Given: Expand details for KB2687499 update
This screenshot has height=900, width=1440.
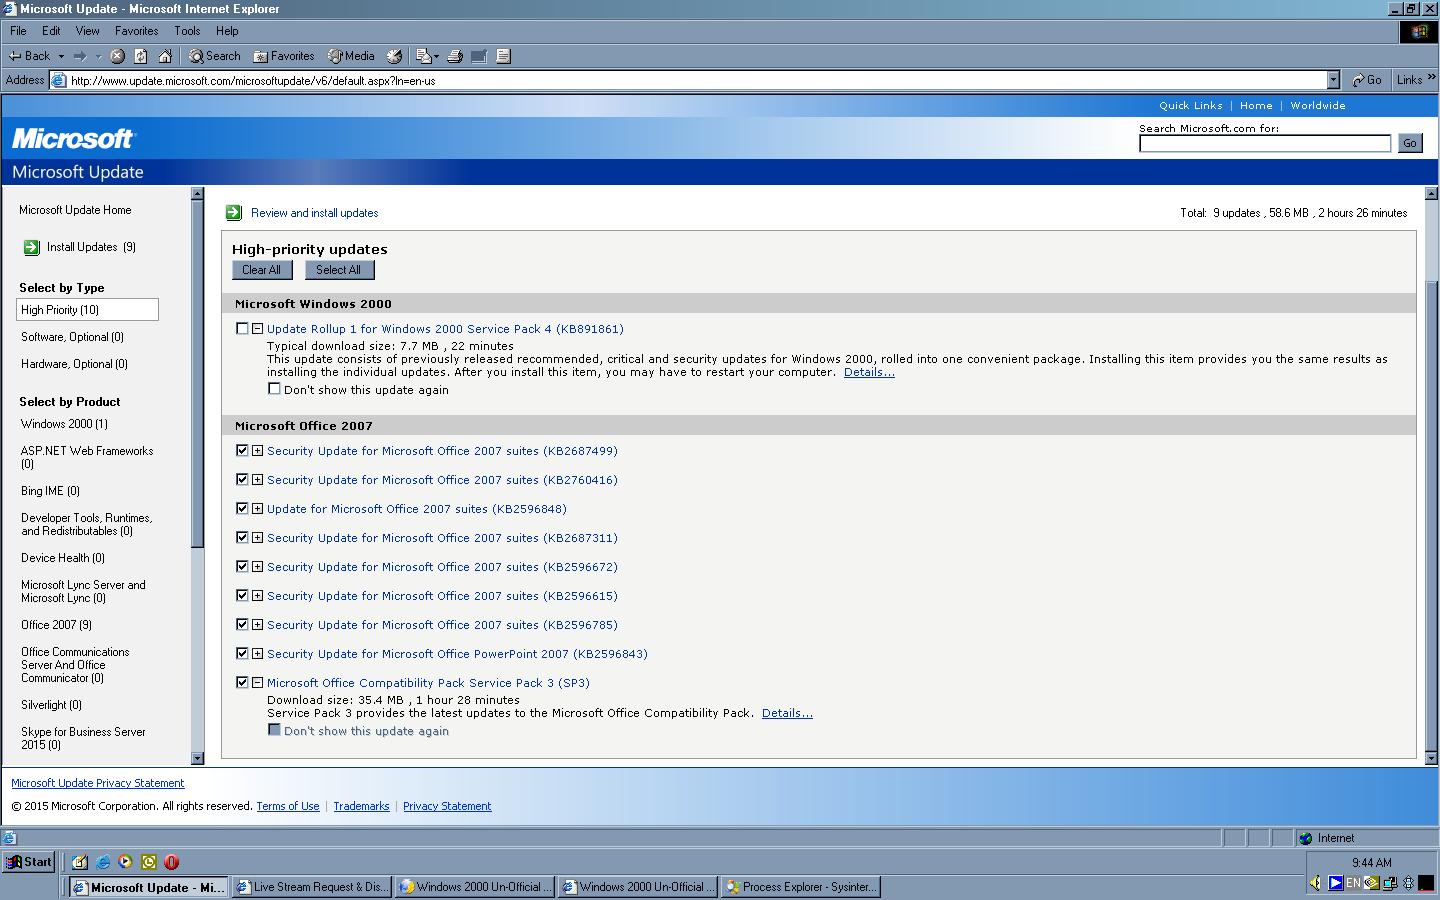Looking at the screenshot, I should pyautogui.click(x=257, y=451).
